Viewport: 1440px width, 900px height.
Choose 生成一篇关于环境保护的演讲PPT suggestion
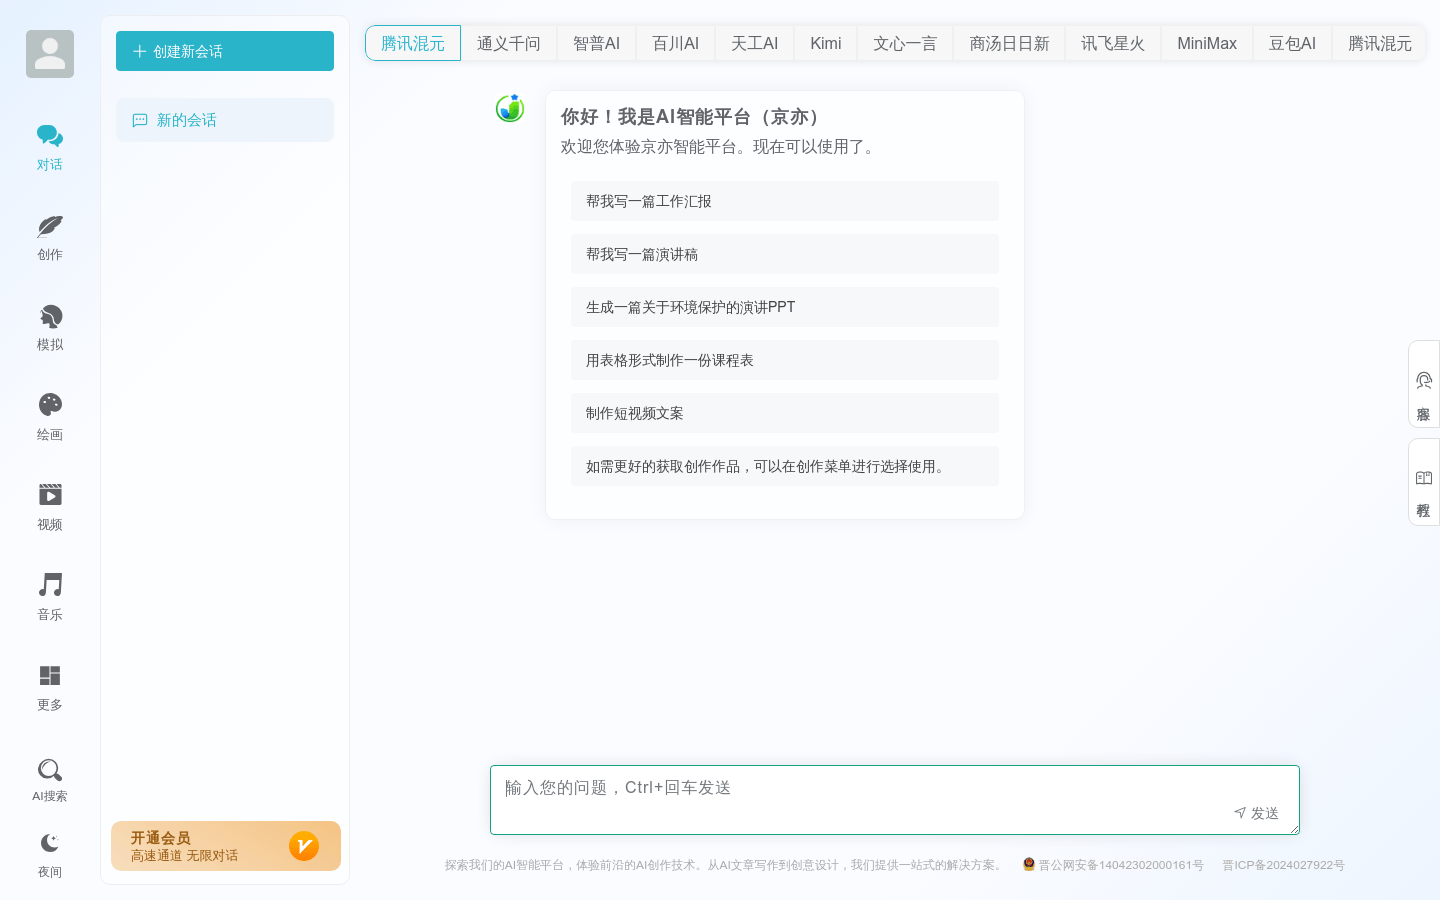click(785, 307)
